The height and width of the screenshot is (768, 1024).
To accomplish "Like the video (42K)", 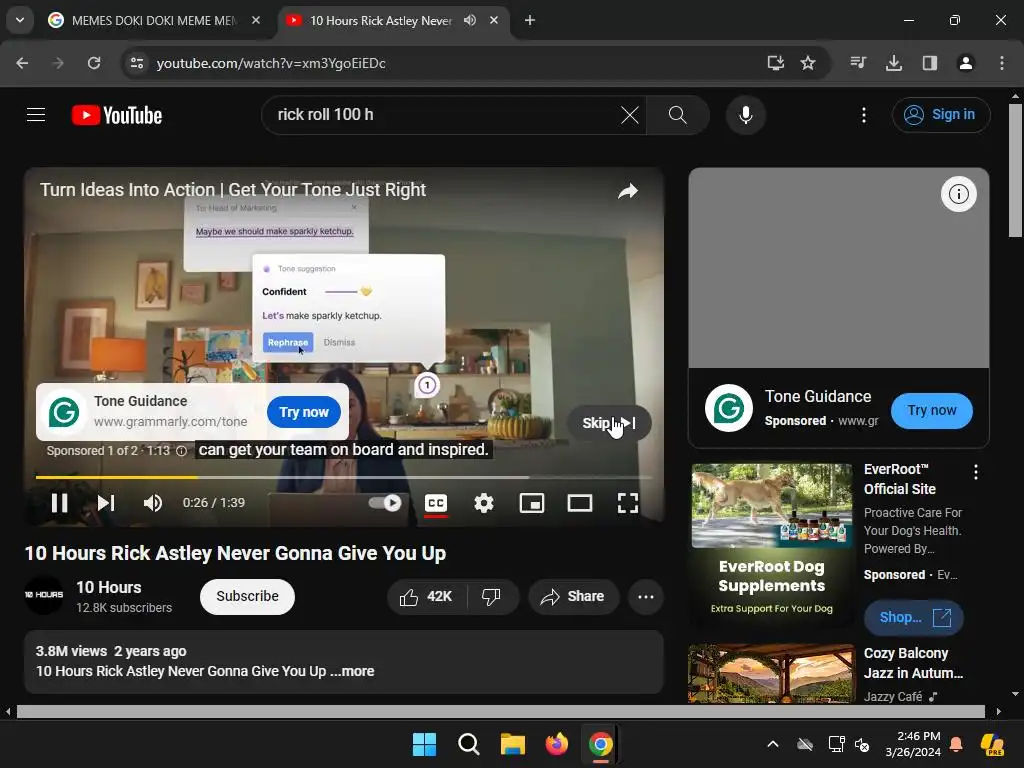I will 427,596.
